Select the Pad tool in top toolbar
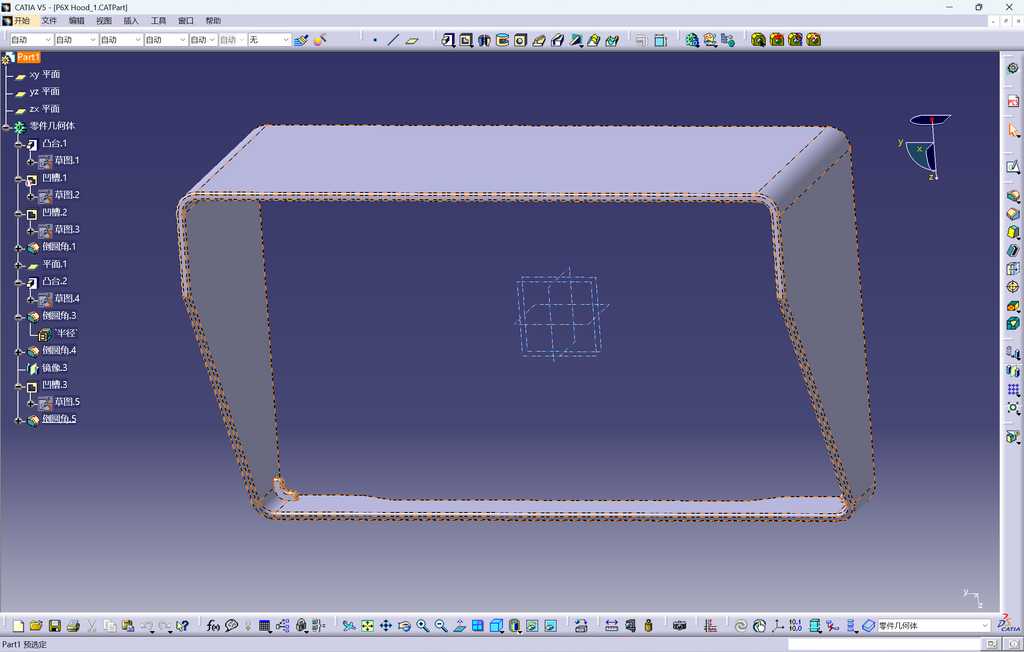1024x652 pixels. pyautogui.click(x=448, y=40)
